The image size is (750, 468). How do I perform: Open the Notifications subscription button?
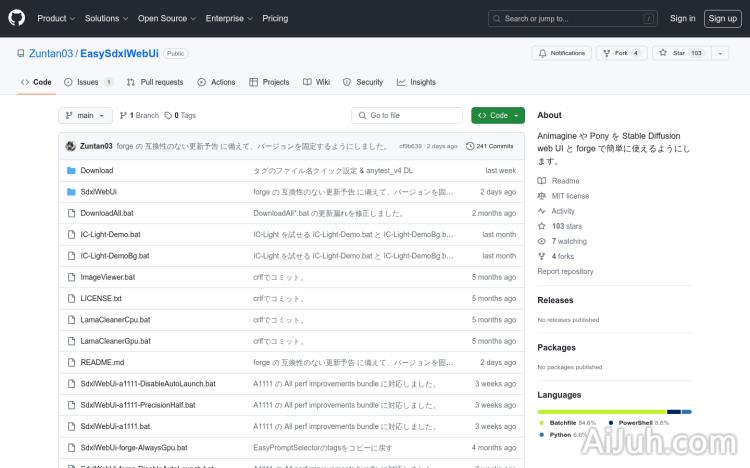pyautogui.click(x=561, y=53)
